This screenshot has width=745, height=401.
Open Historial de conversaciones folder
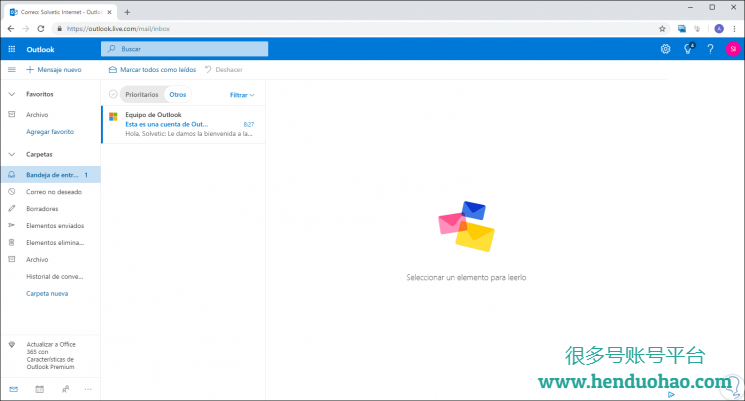click(x=50, y=277)
